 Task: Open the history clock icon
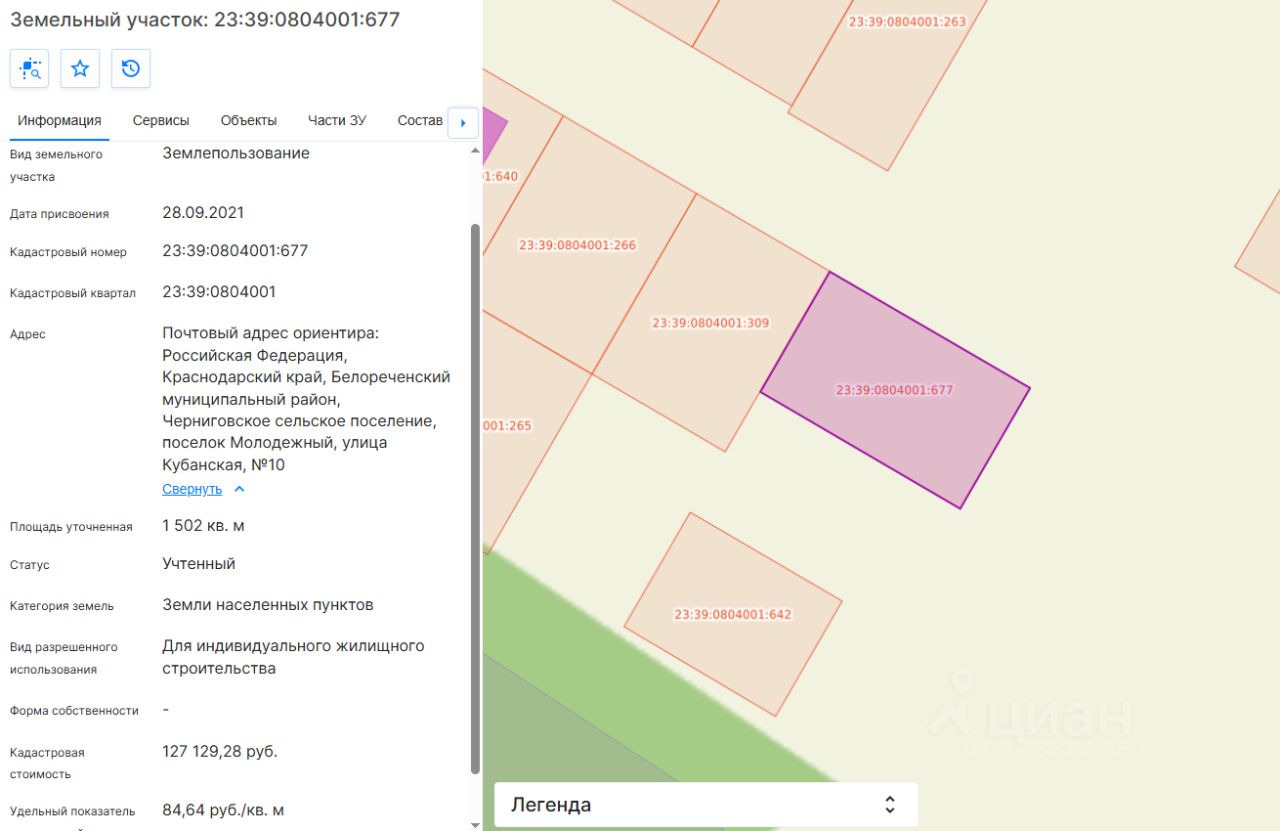pyautogui.click(x=131, y=69)
